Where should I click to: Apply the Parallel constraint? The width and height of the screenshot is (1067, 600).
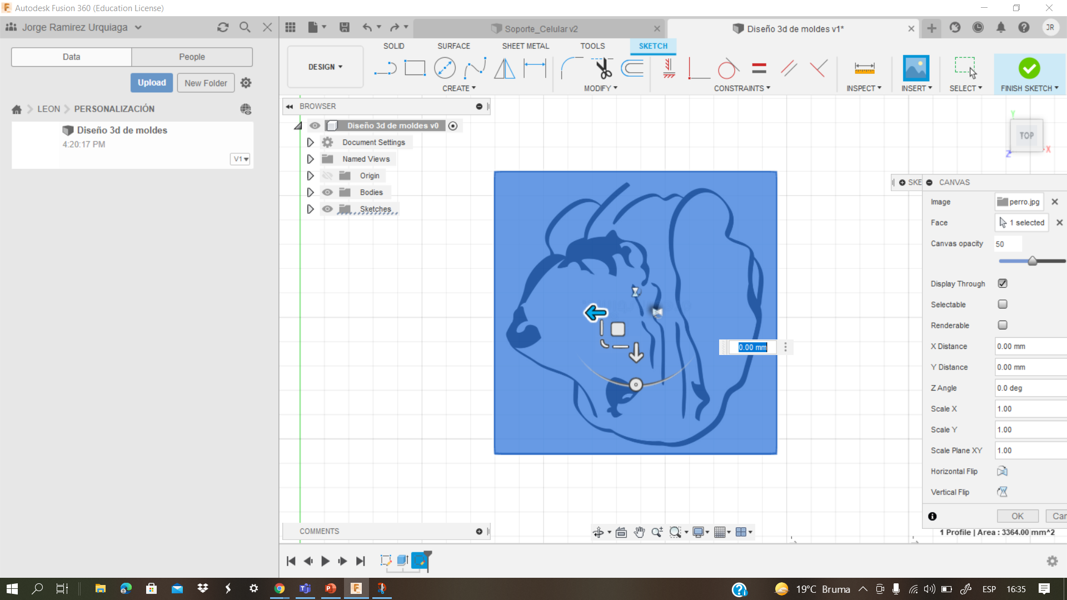(789, 68)
